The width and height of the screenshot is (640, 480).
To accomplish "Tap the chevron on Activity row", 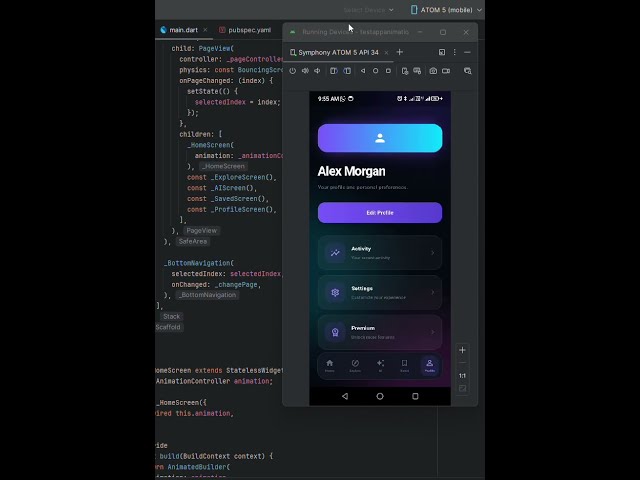I will tap(433, 253).
